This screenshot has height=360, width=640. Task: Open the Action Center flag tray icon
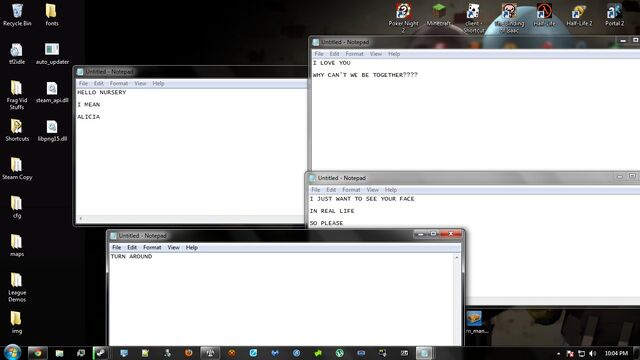570,353
